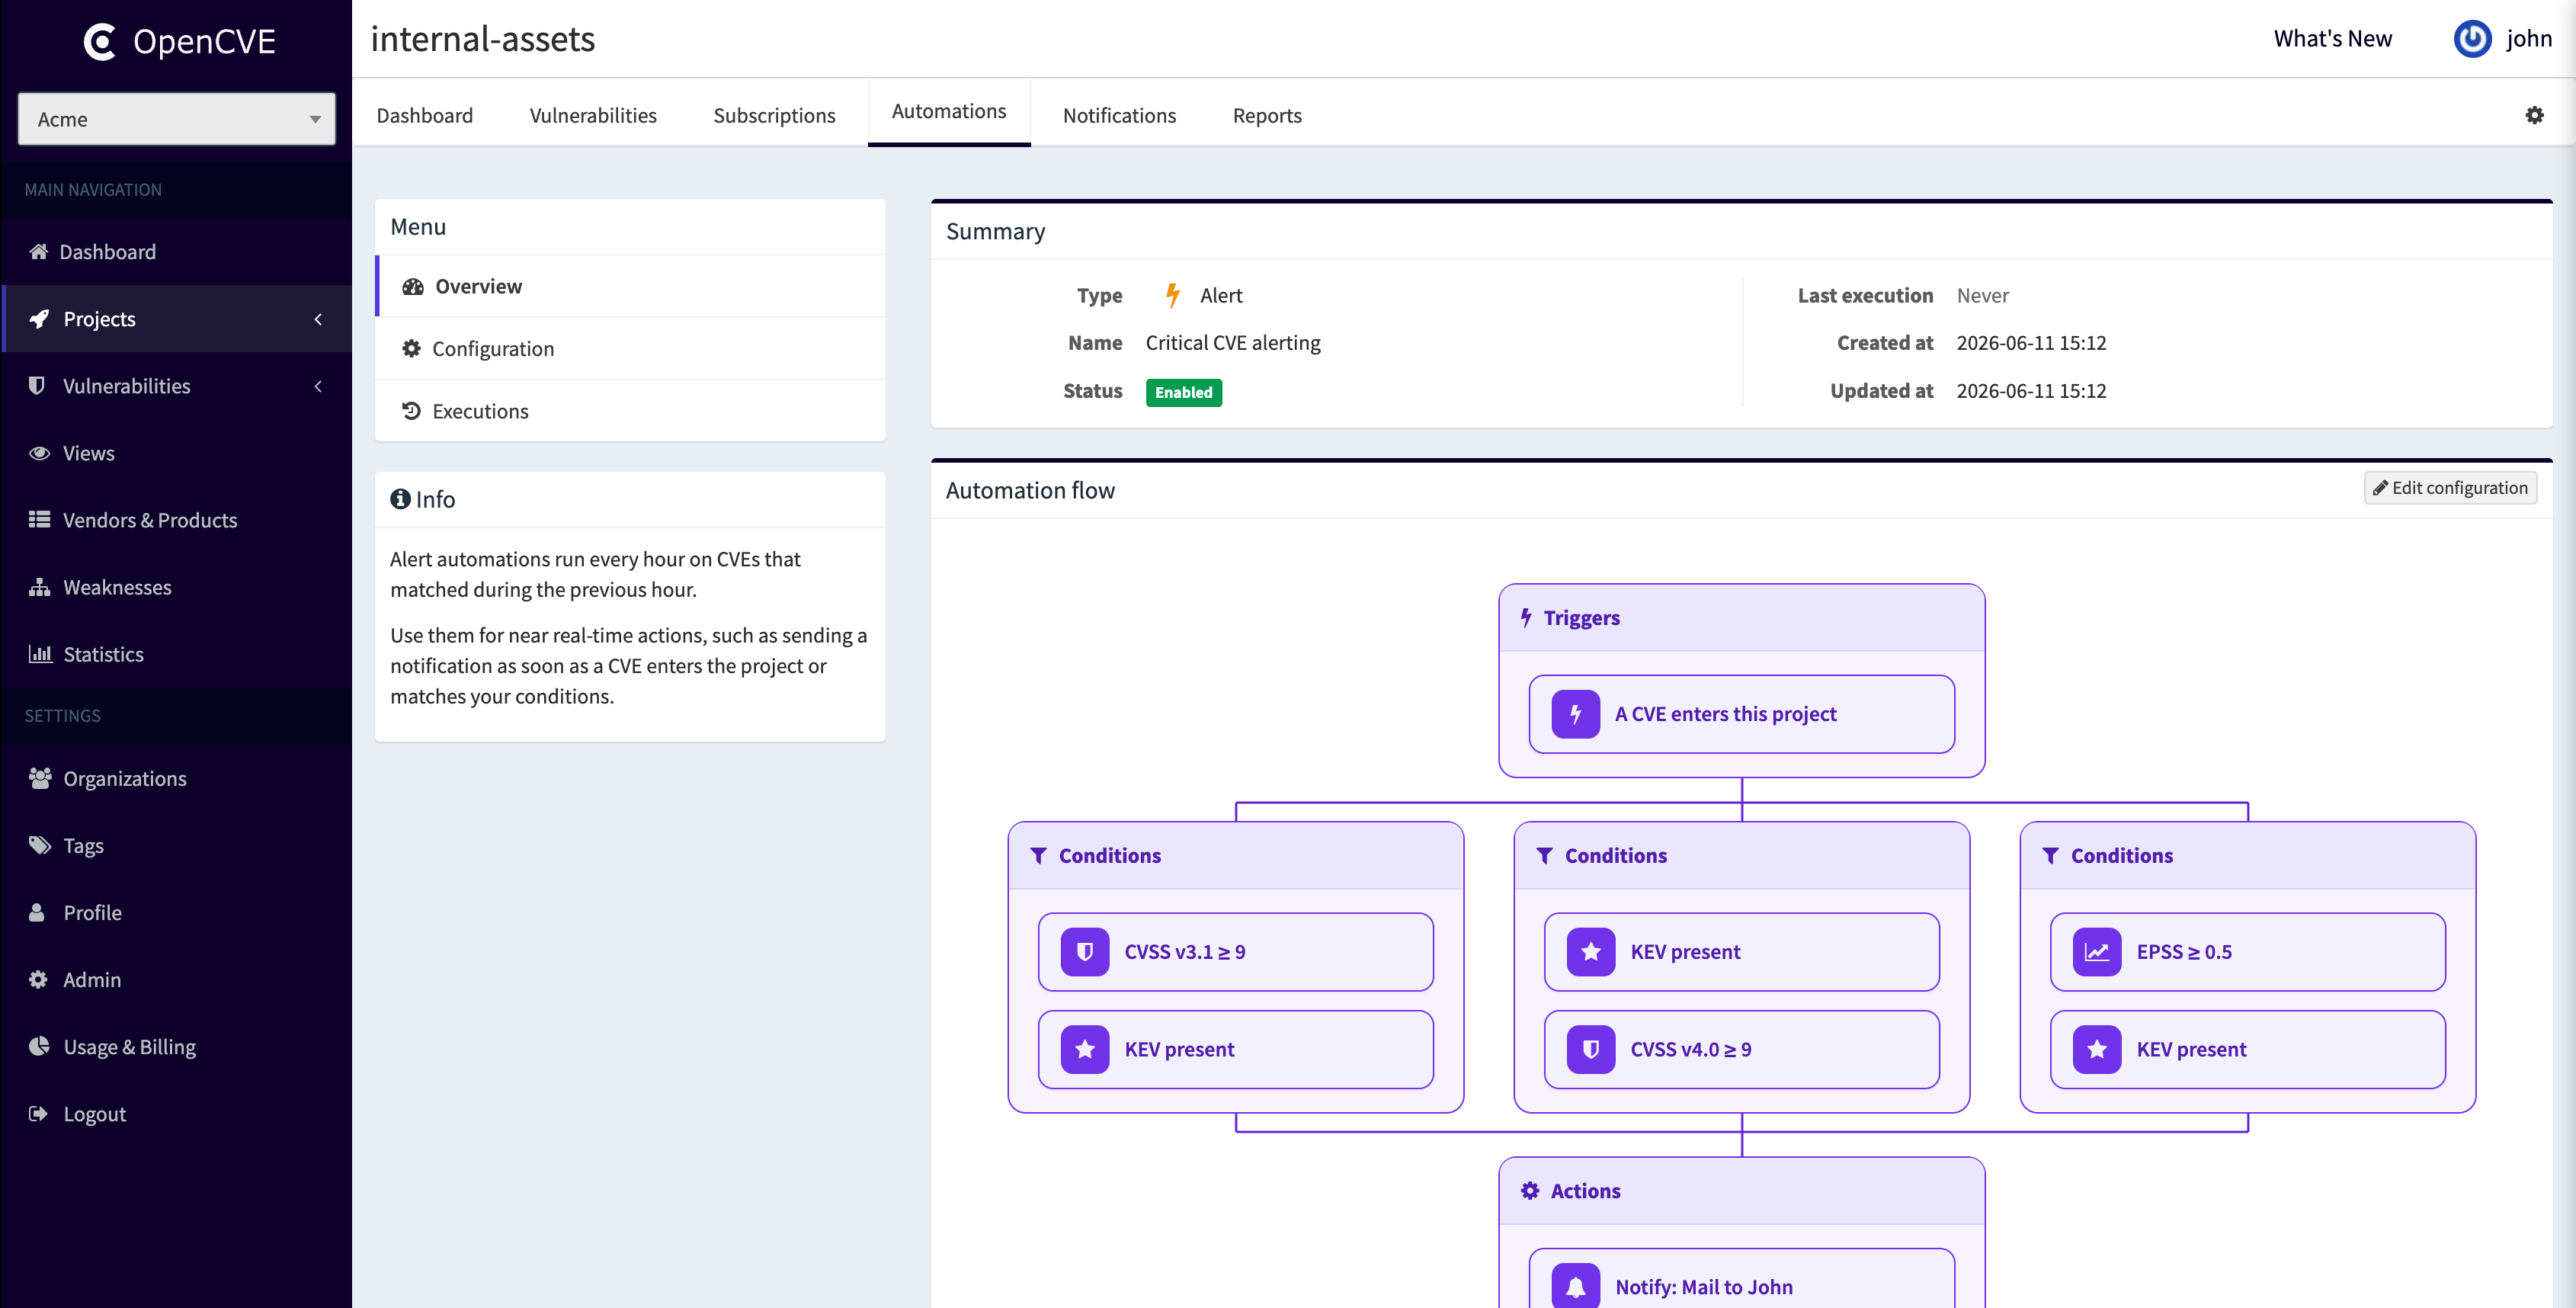Open Statistics in the sidebar

(x=176, y=654)
